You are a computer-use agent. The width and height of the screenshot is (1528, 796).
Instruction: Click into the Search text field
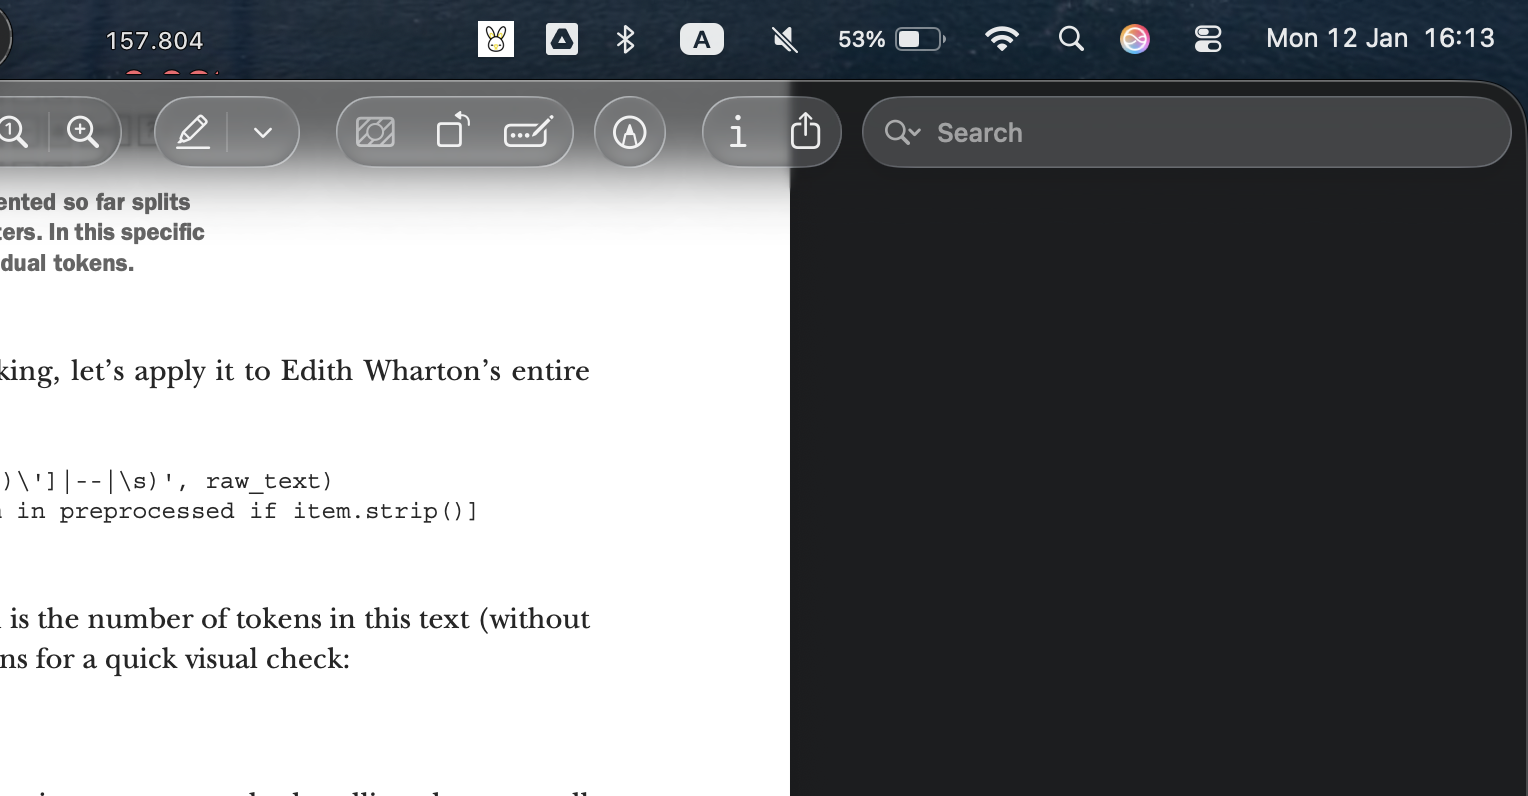click(x=1200, y=132)
